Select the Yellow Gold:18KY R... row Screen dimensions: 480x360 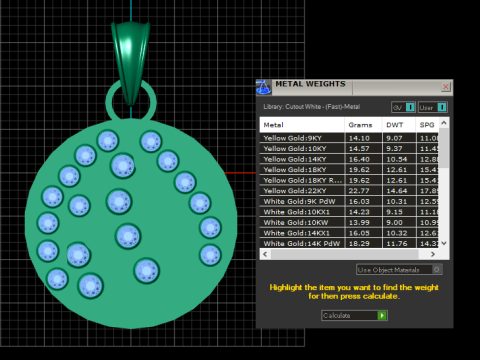(349, 180)
